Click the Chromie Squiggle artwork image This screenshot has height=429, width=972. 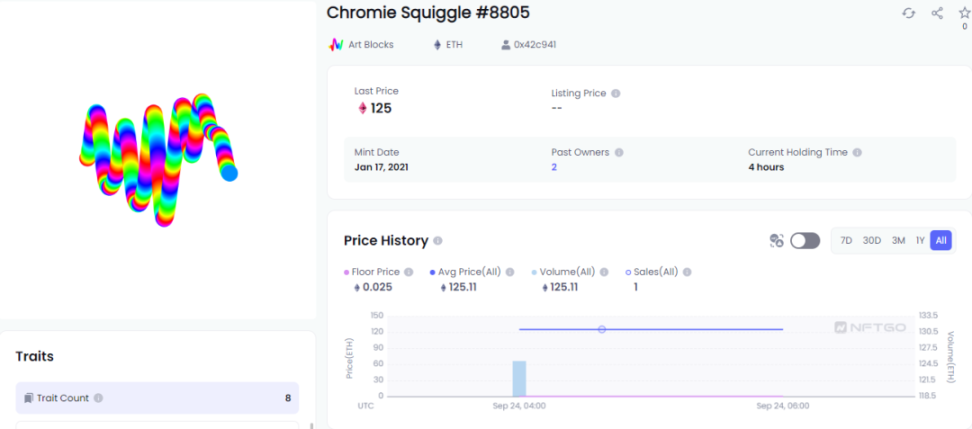[x=159, y=160]
